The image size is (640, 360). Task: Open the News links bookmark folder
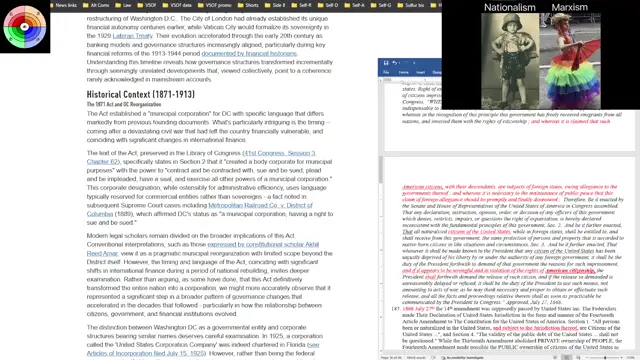[x=63, y=5]
